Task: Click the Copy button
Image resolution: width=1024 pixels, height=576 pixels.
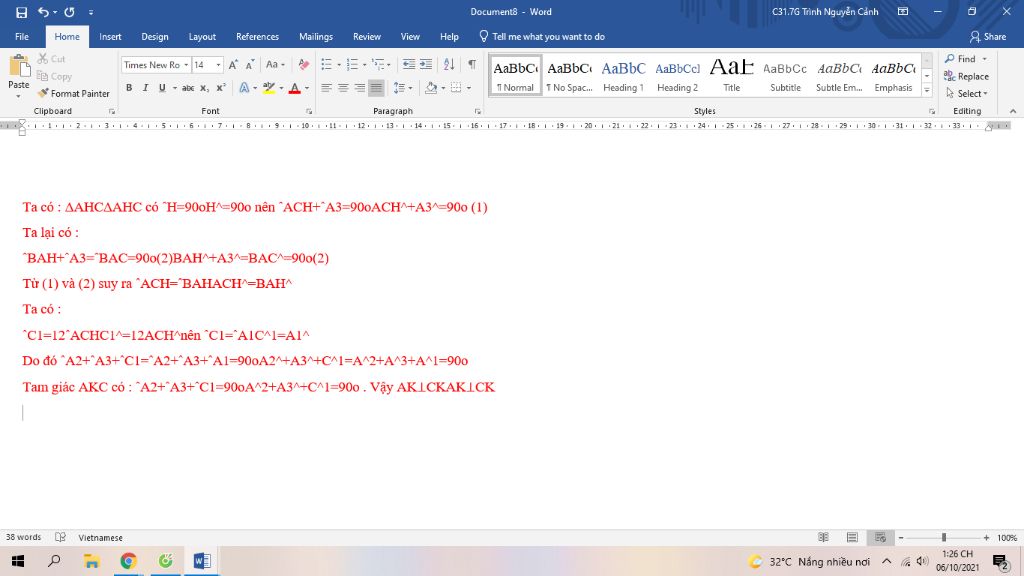Action: 54,76
